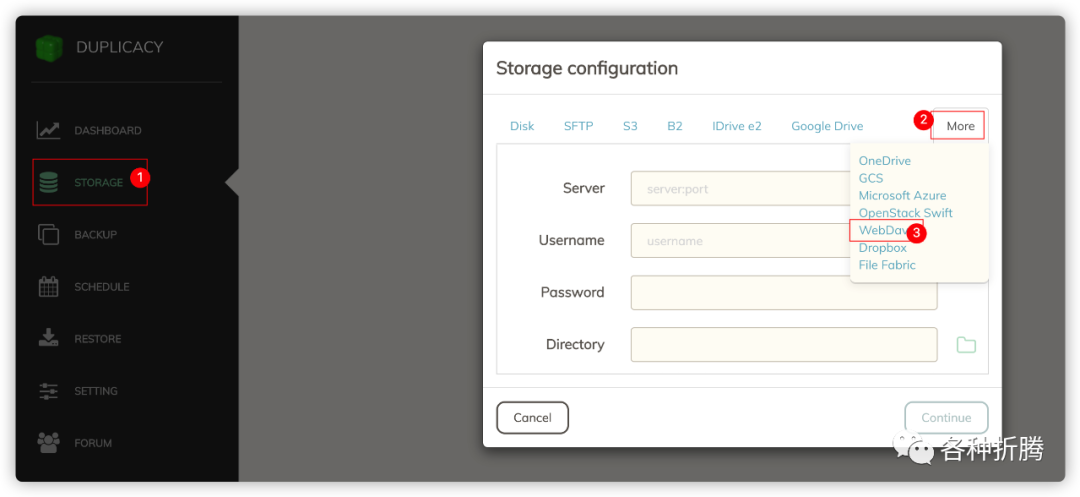Click into the Directory text field
Viewport: 1080px width, 497px height.
point(783,345)
